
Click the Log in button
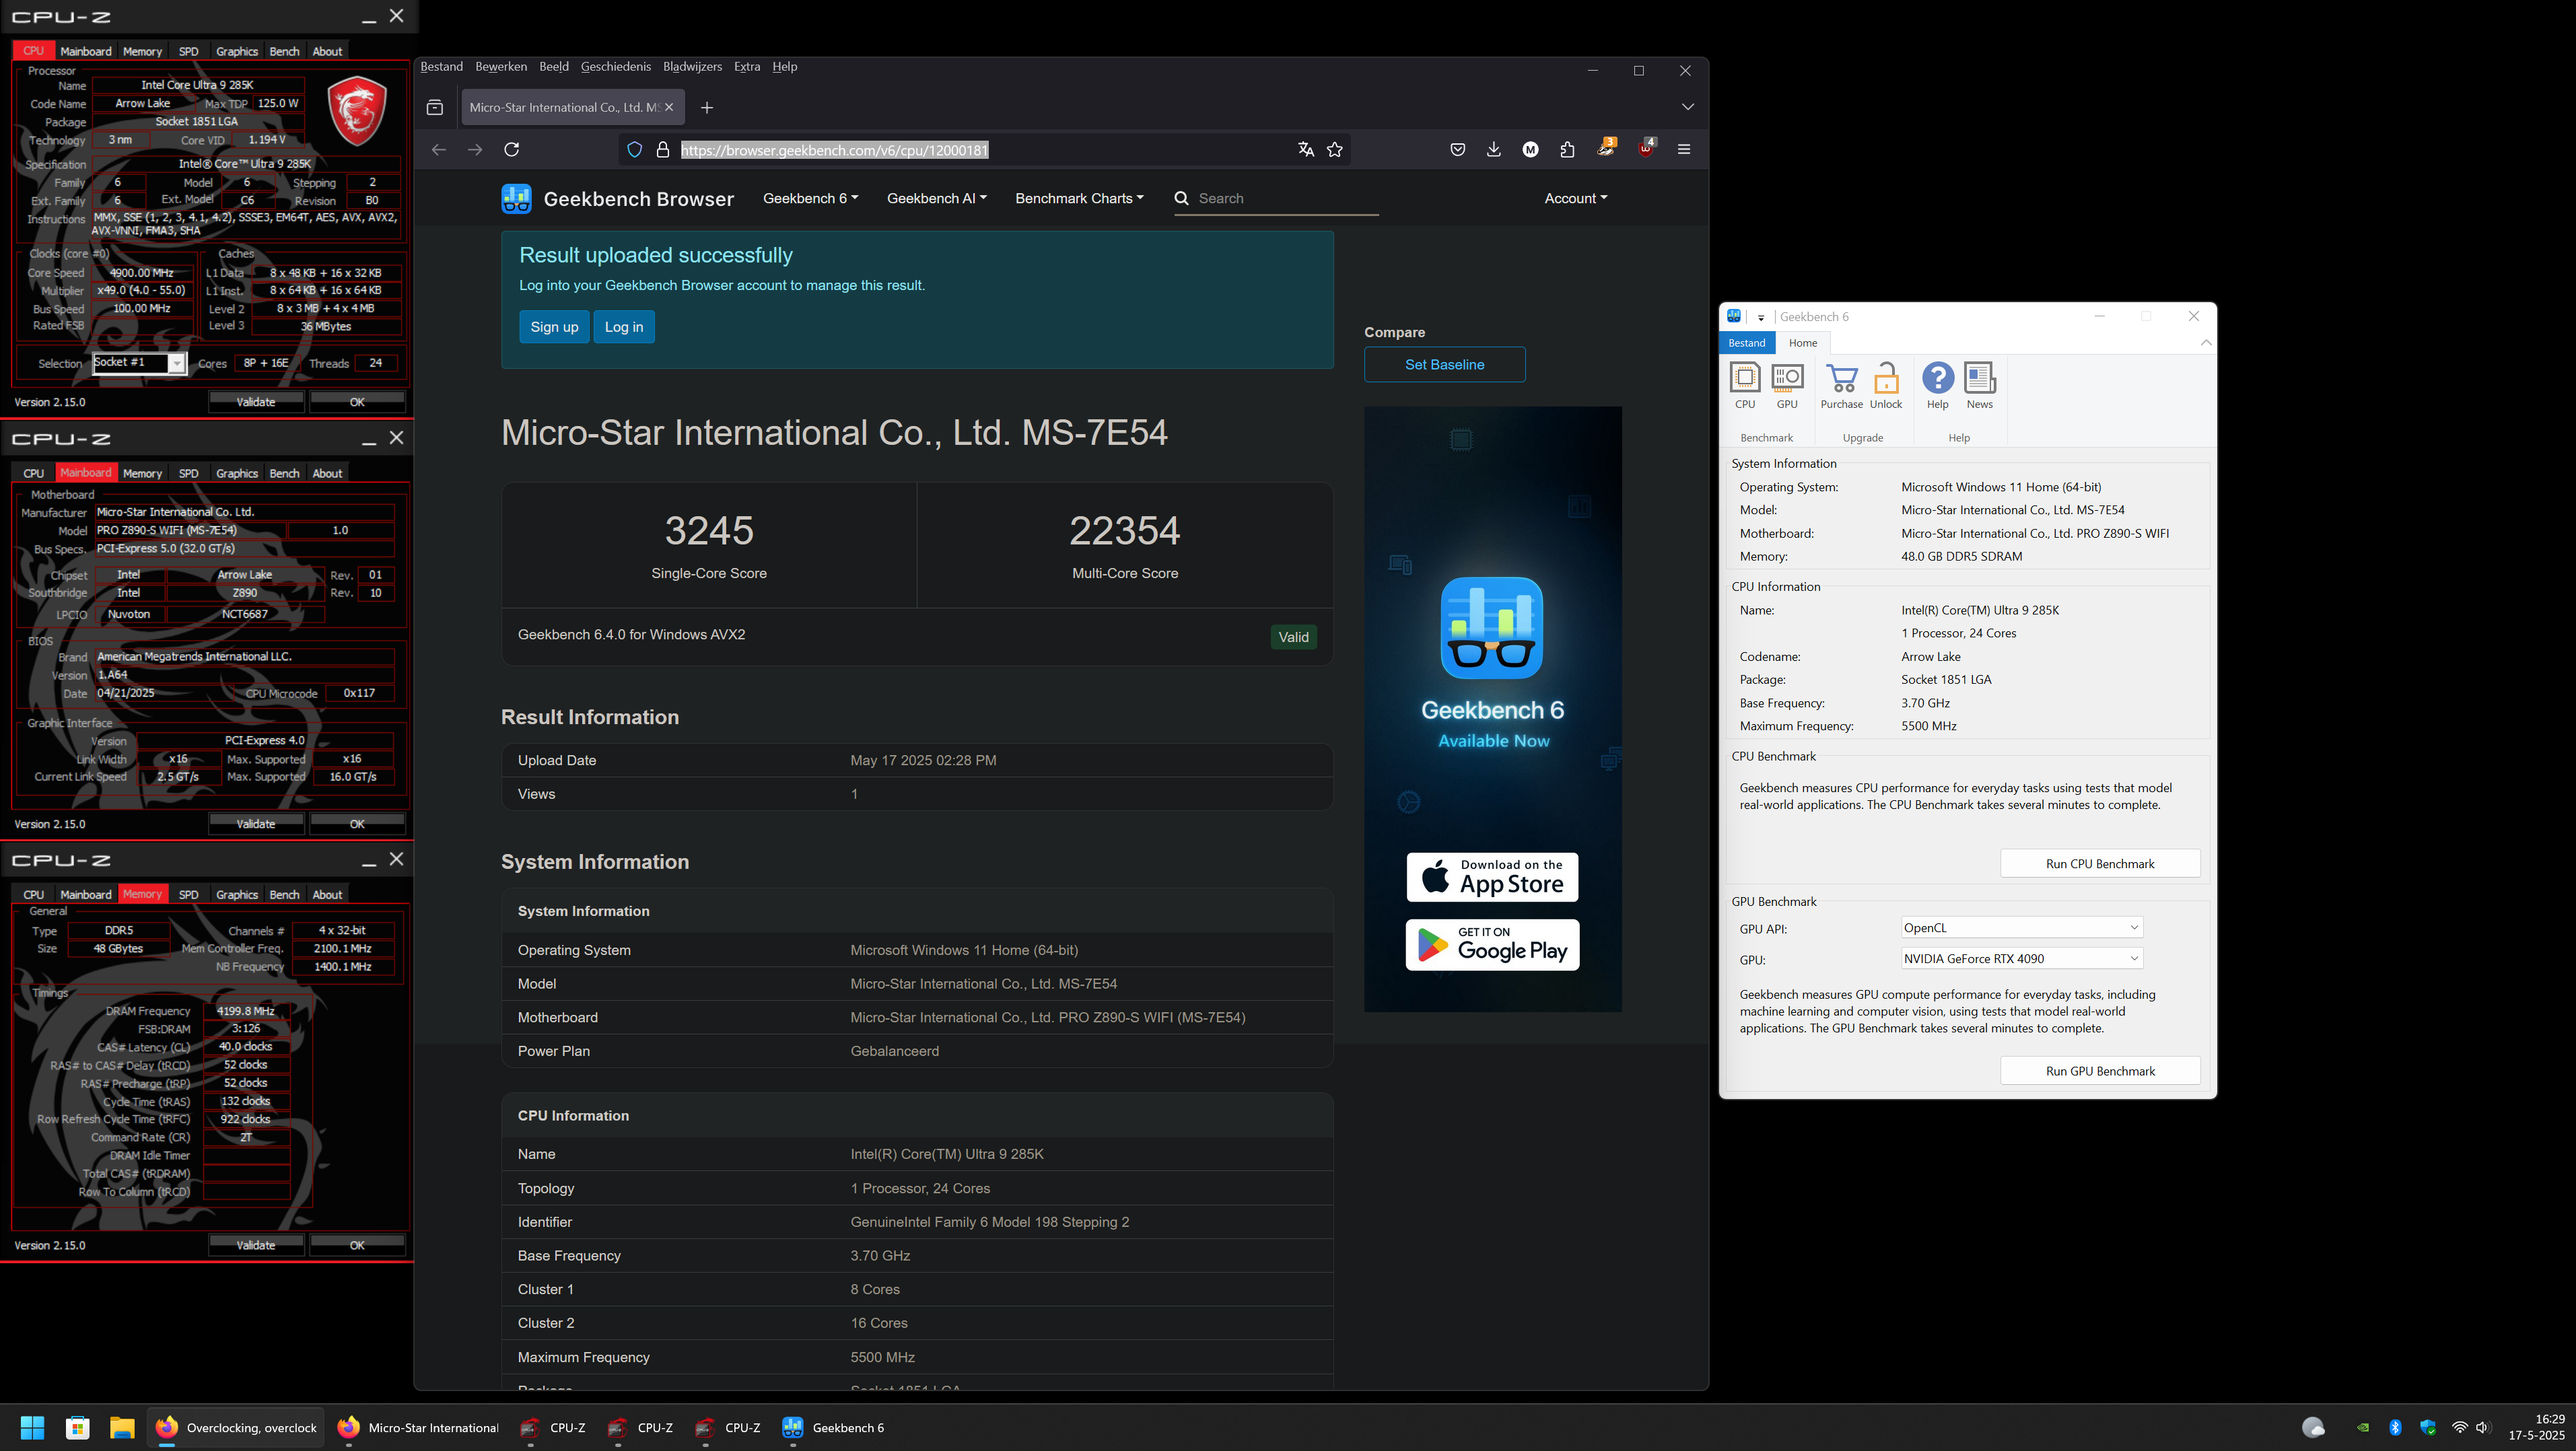coord(624,327)
